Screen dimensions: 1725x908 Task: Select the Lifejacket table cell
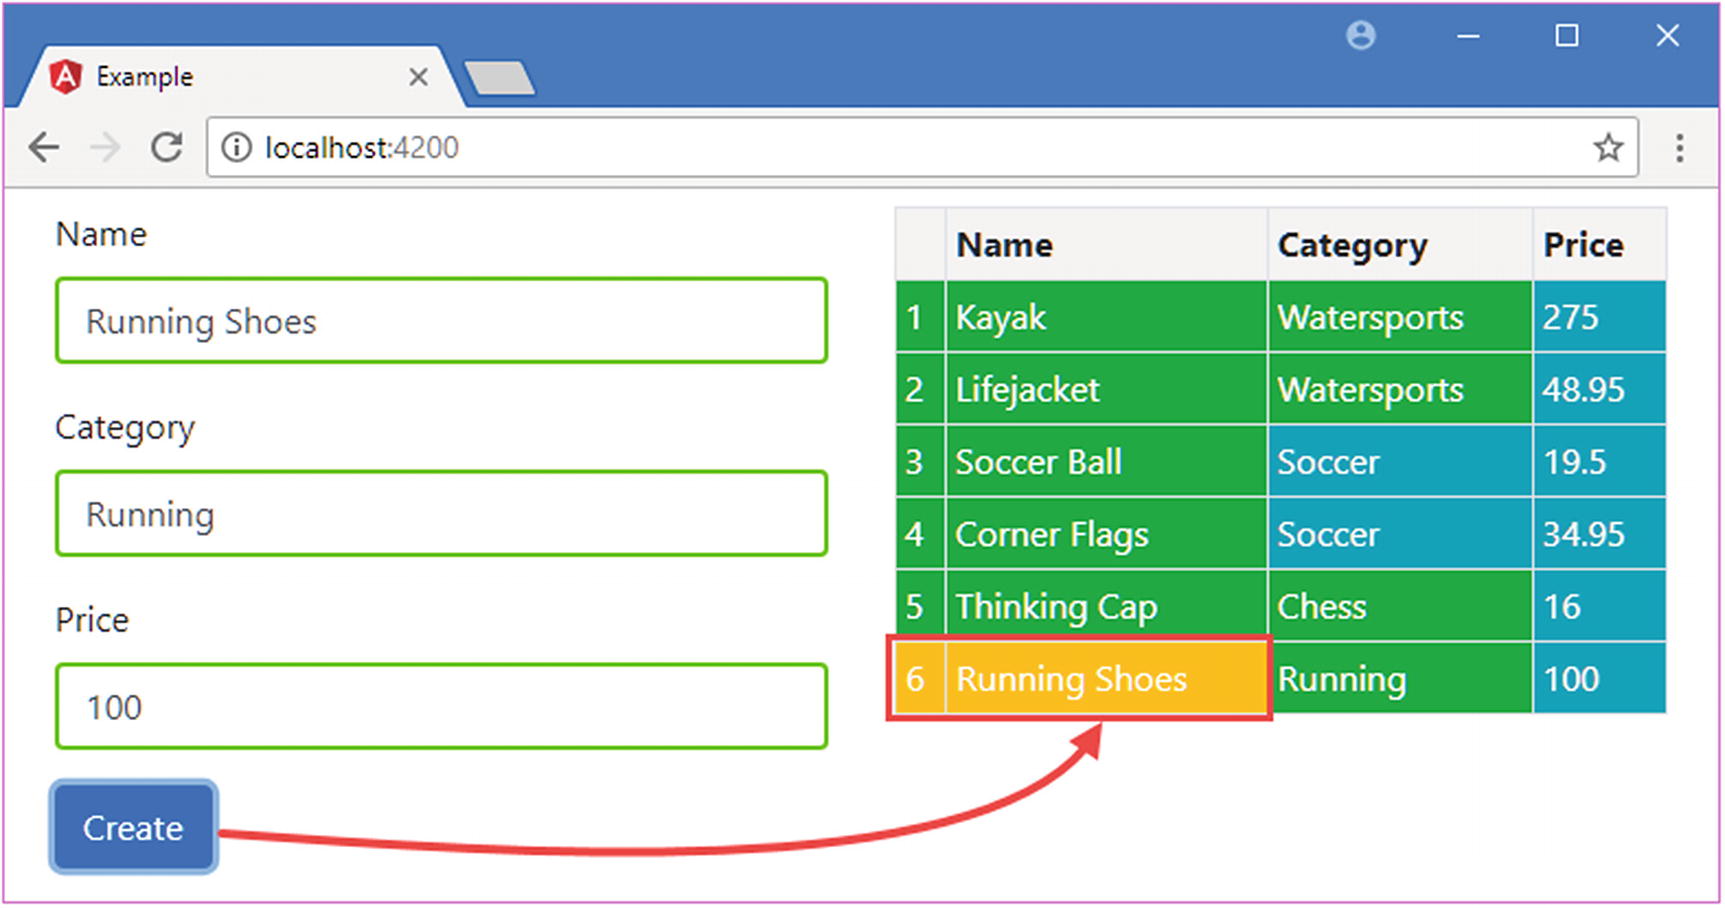[1107, 389]
